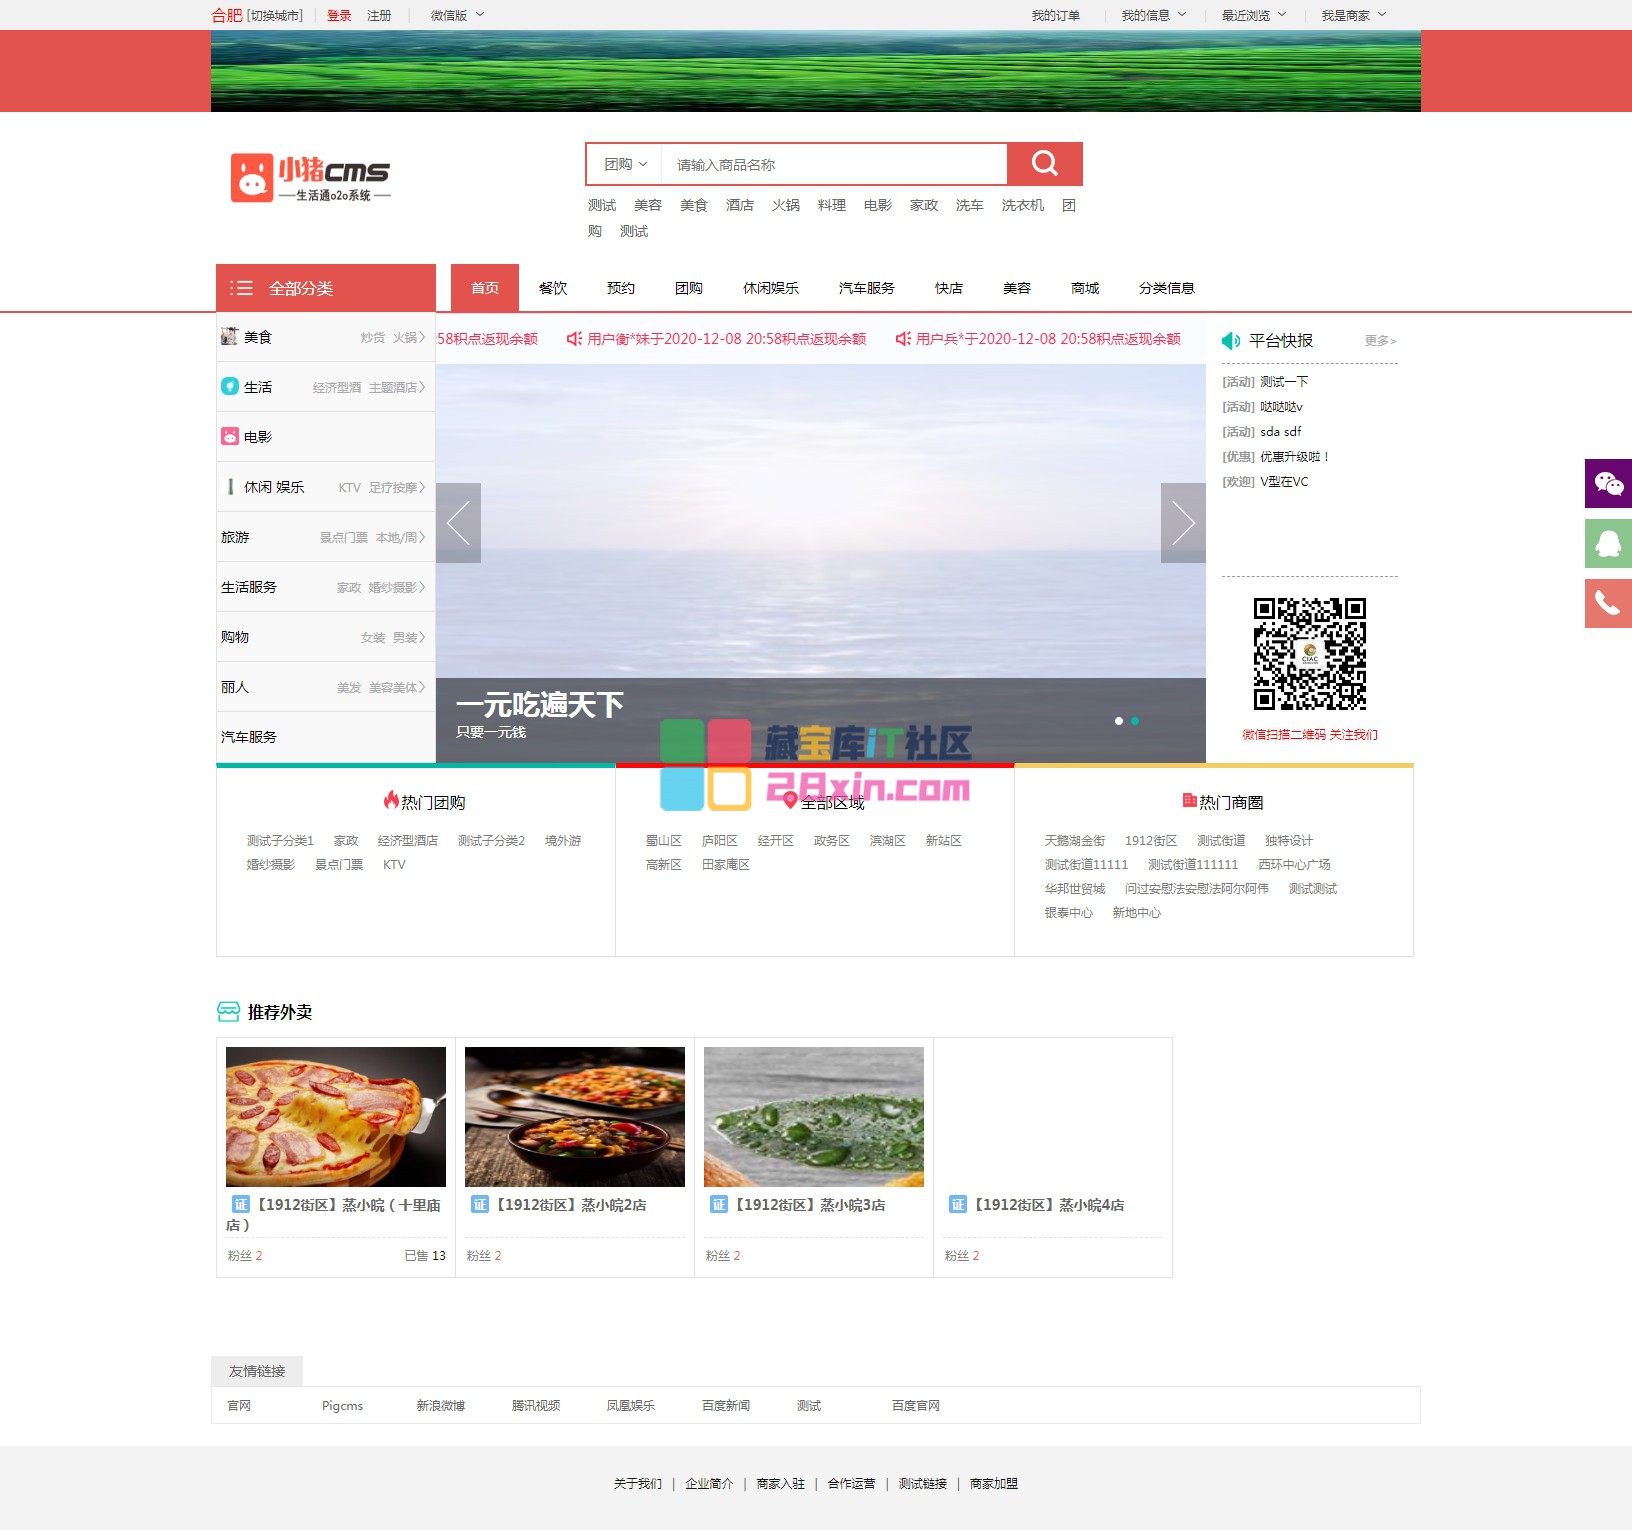Click the magnifier search button
The height and width of the screenshot is (1530, 1632).
pos(1044,164)
